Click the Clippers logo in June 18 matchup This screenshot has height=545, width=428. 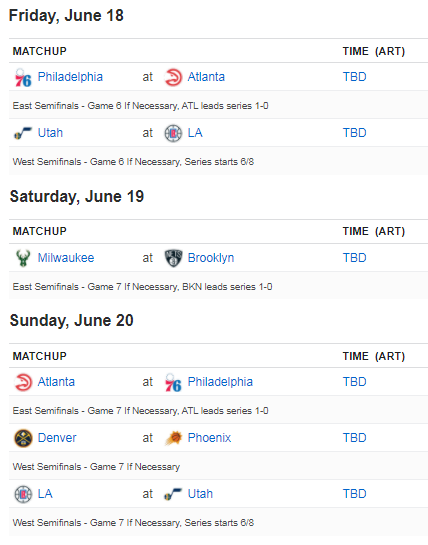[x=173, y=133]
